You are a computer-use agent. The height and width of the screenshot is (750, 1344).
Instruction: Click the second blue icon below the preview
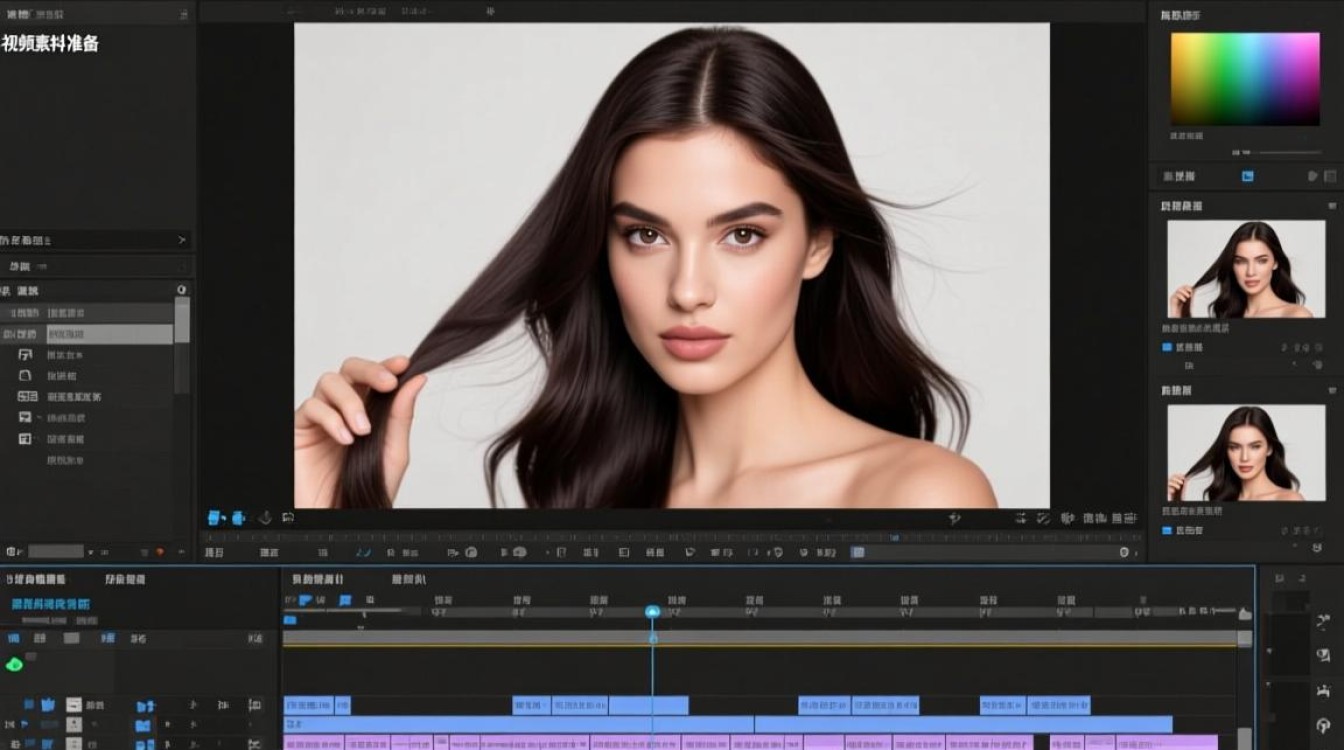point(238,518)
